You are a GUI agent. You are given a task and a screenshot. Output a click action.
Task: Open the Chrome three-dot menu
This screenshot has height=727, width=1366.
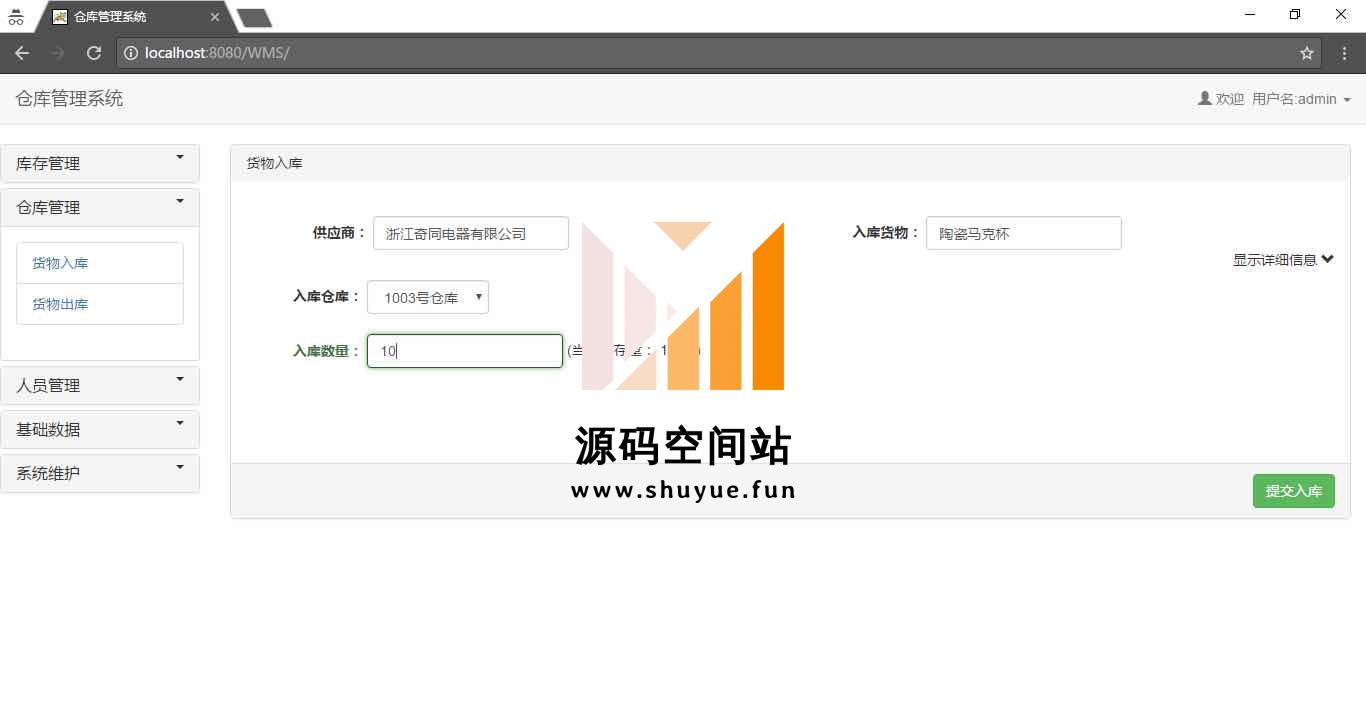tap(1344, 53)
